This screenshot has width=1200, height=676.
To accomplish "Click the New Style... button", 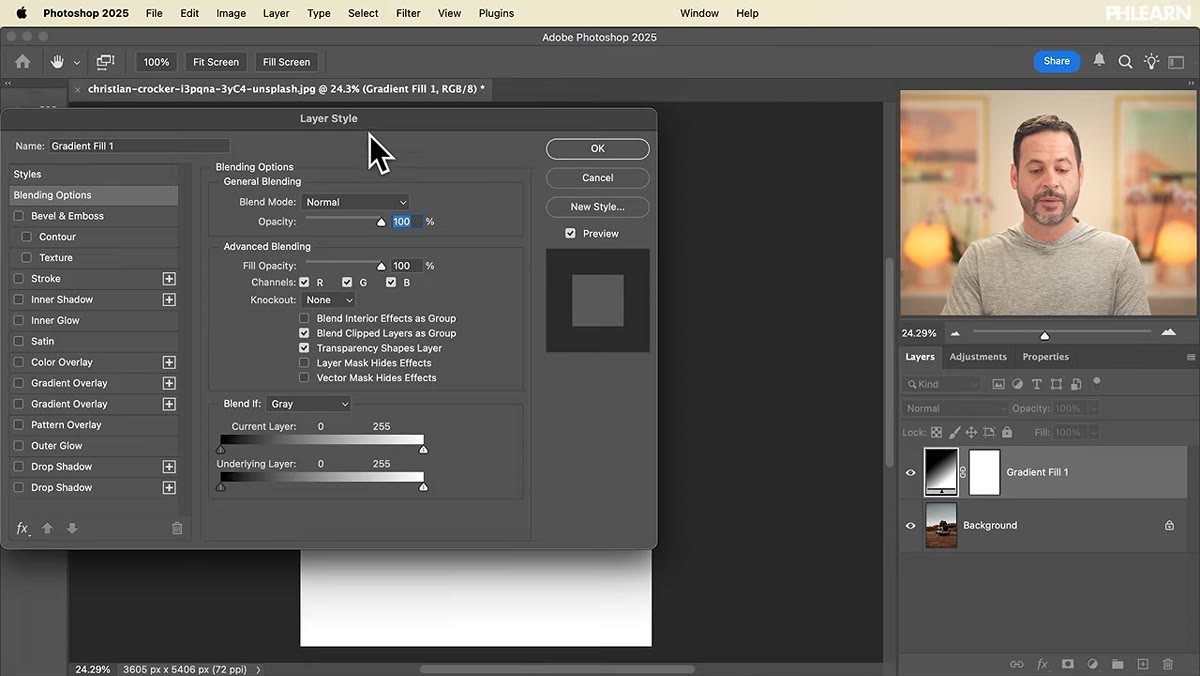I will (597, 207).
